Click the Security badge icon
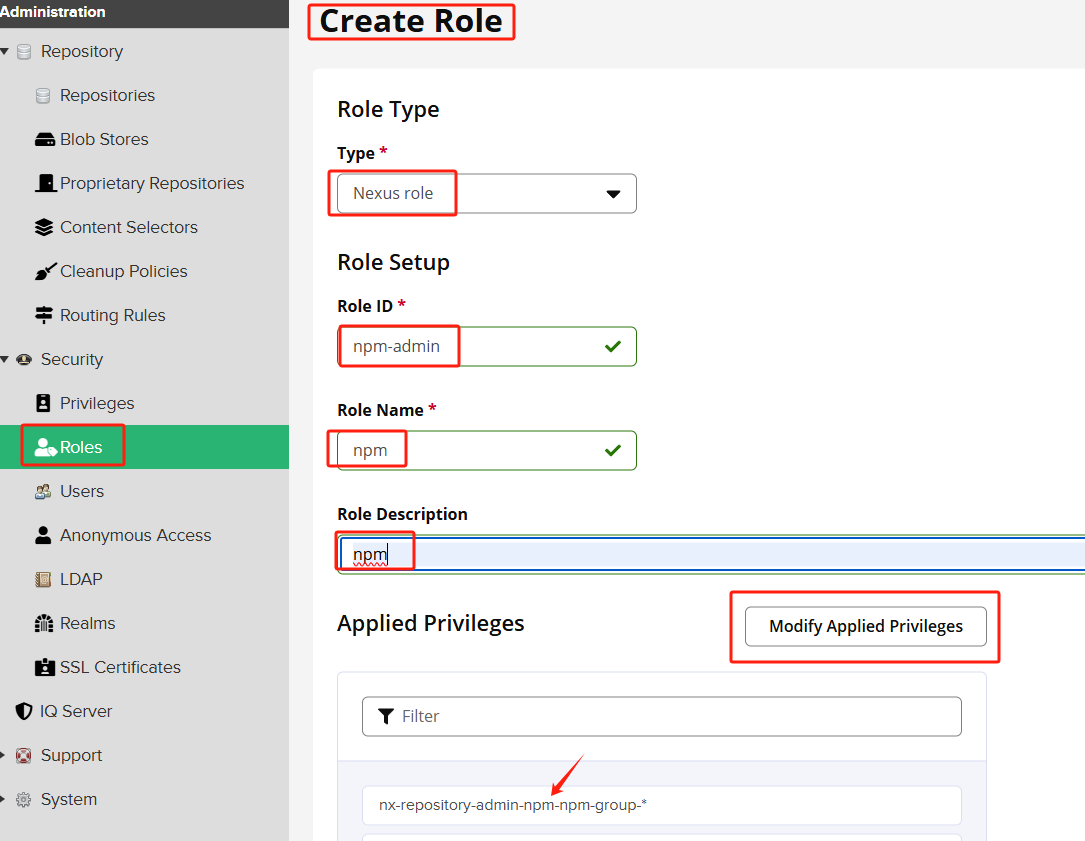This screenshot has height=841, width=1085. point(24,359)
